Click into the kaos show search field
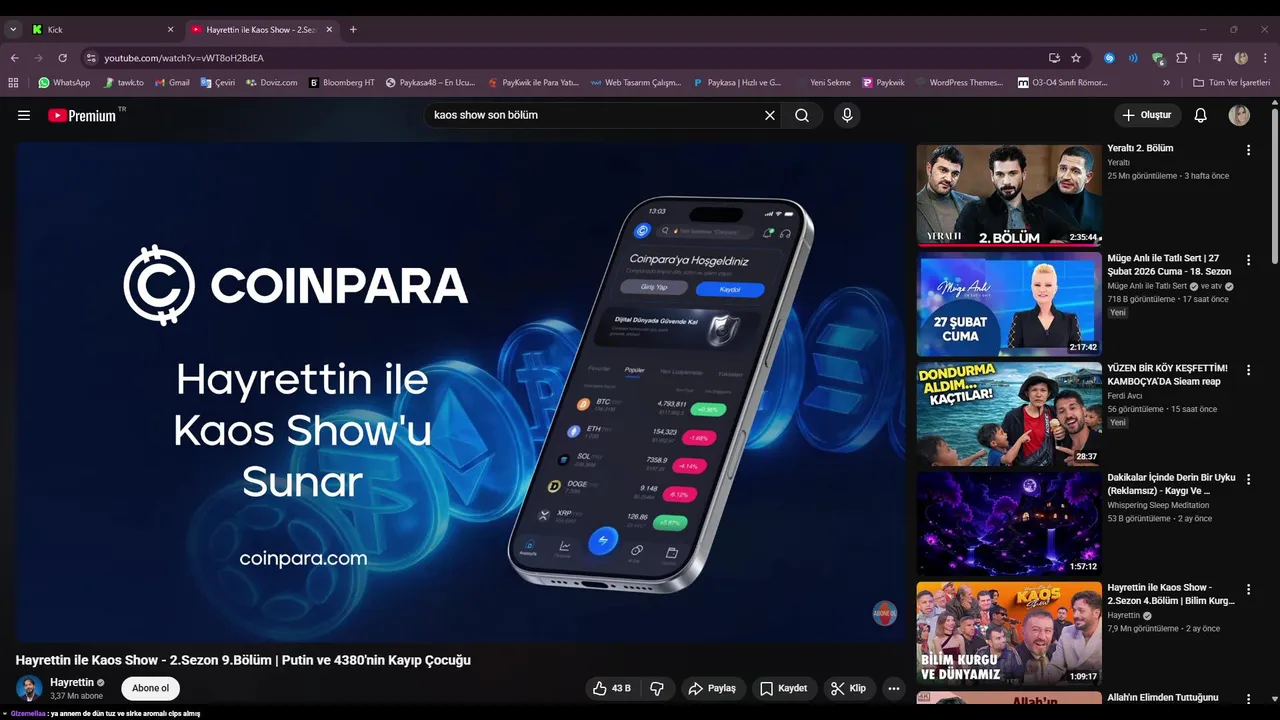The image size is (1280, 720). (x=595, y=115)
